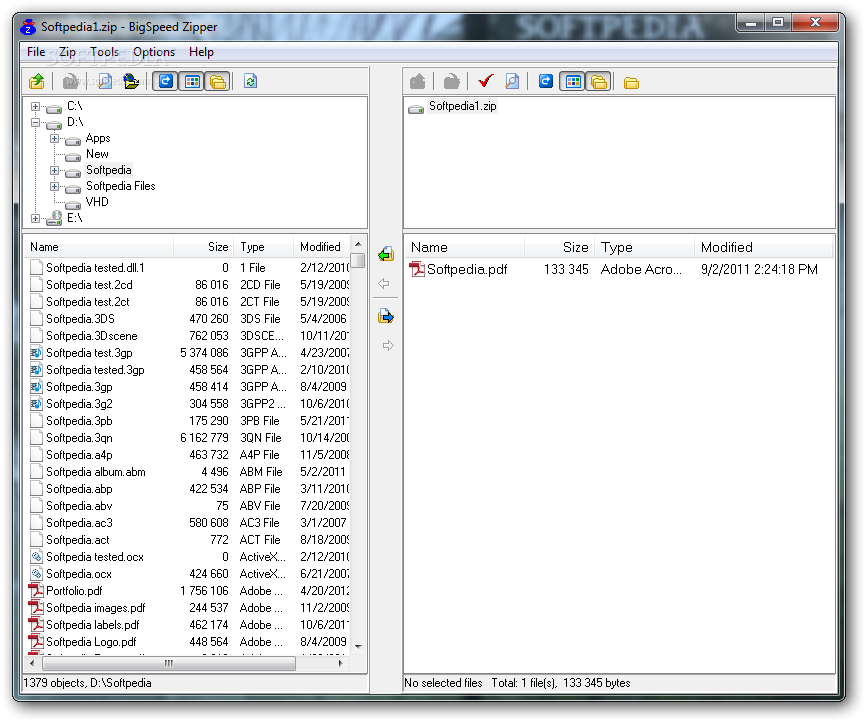This screenshot has width=866, height=722.
Task: Click grayed back icon in archive toolbar
Action: pos(451,82)
